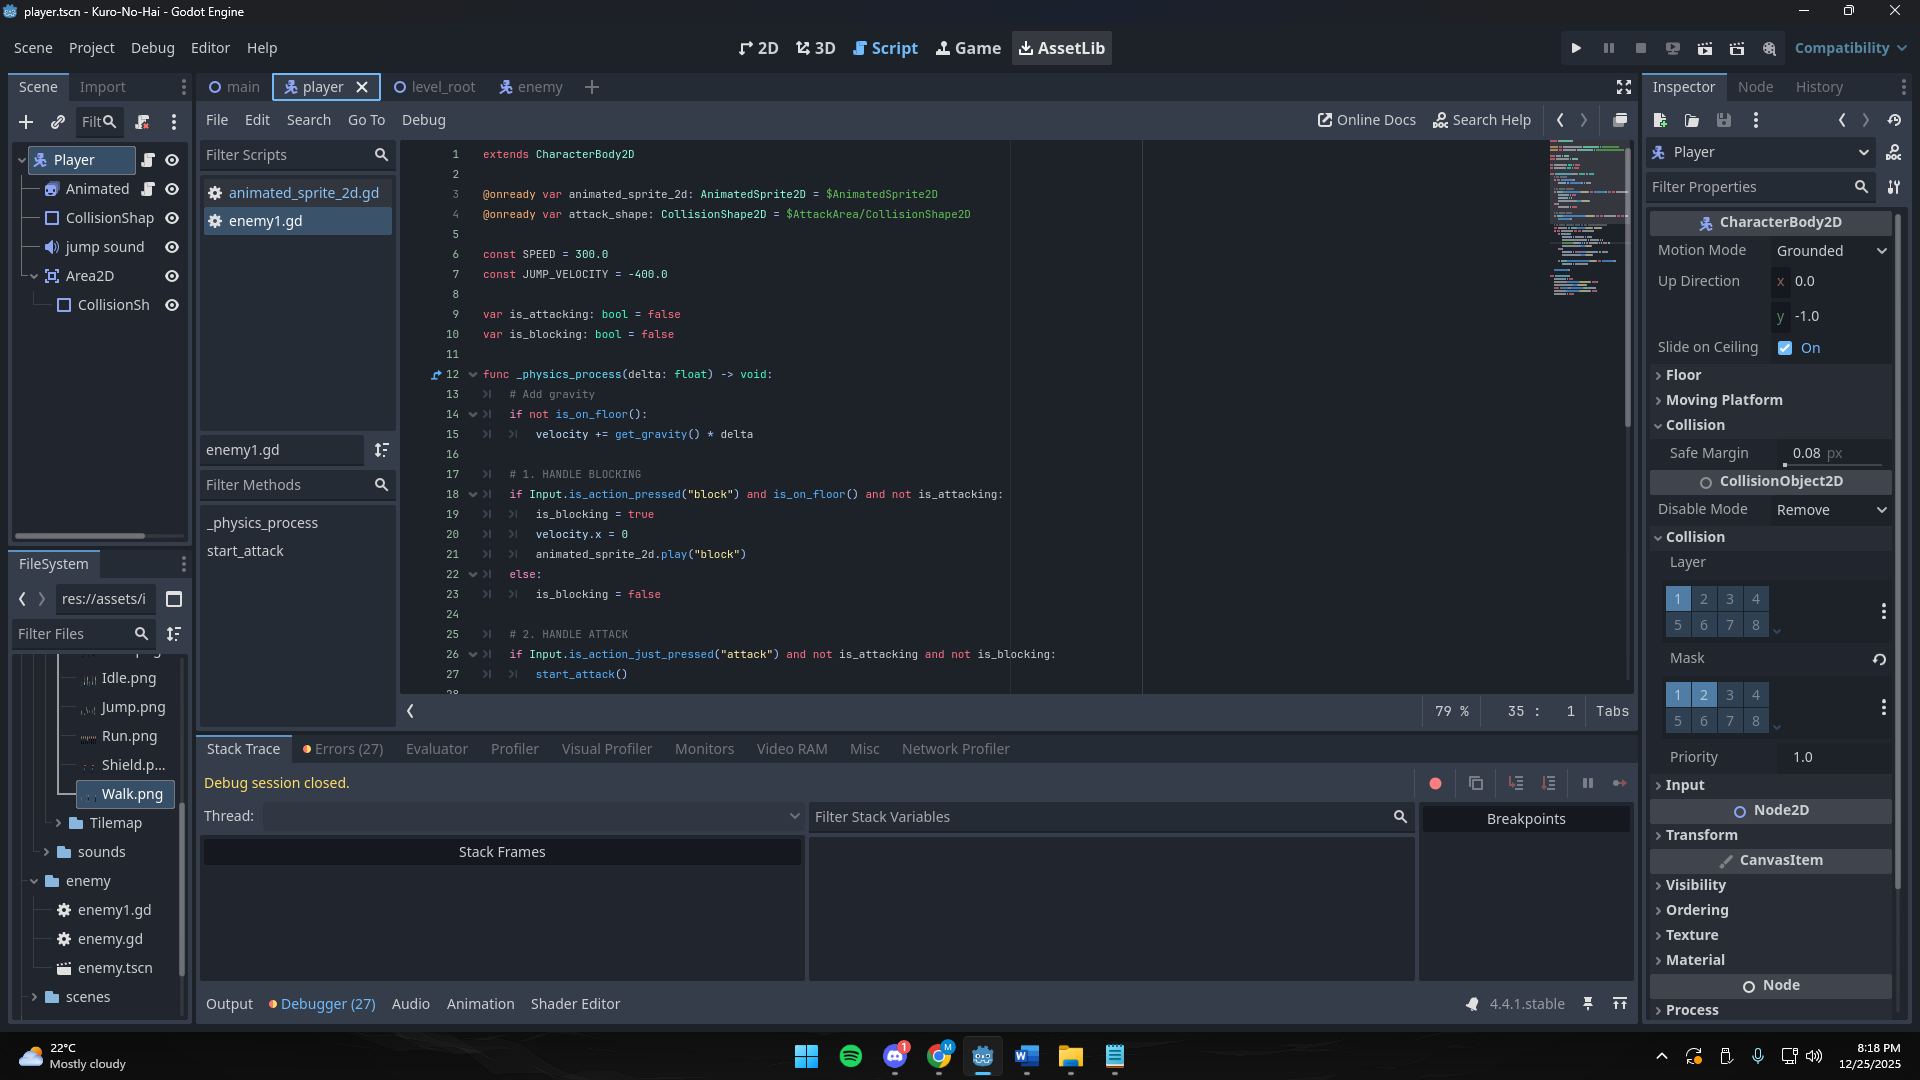Toggle distraction-free mode expand icon
The width and height of the screenshot is (1920, 1080).
coord(1624,87)
